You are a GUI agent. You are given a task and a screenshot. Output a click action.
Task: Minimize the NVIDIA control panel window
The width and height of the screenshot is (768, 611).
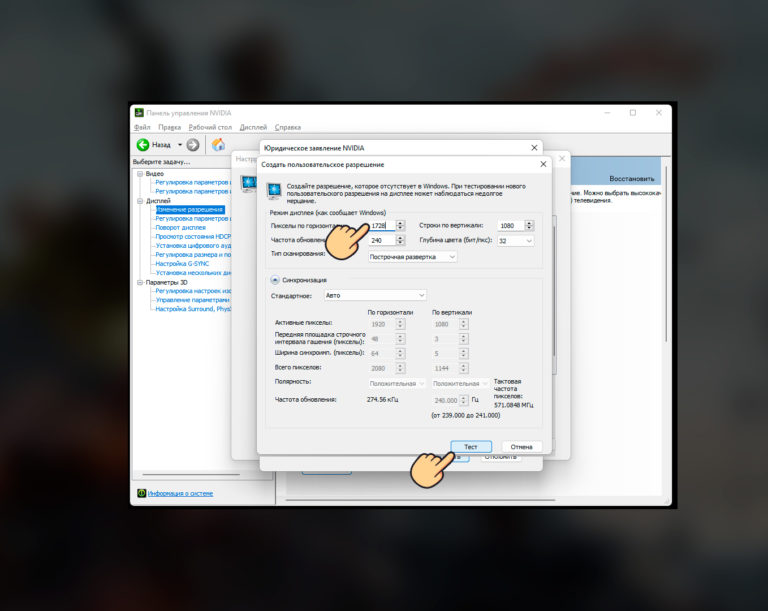(x=607, y=113)
